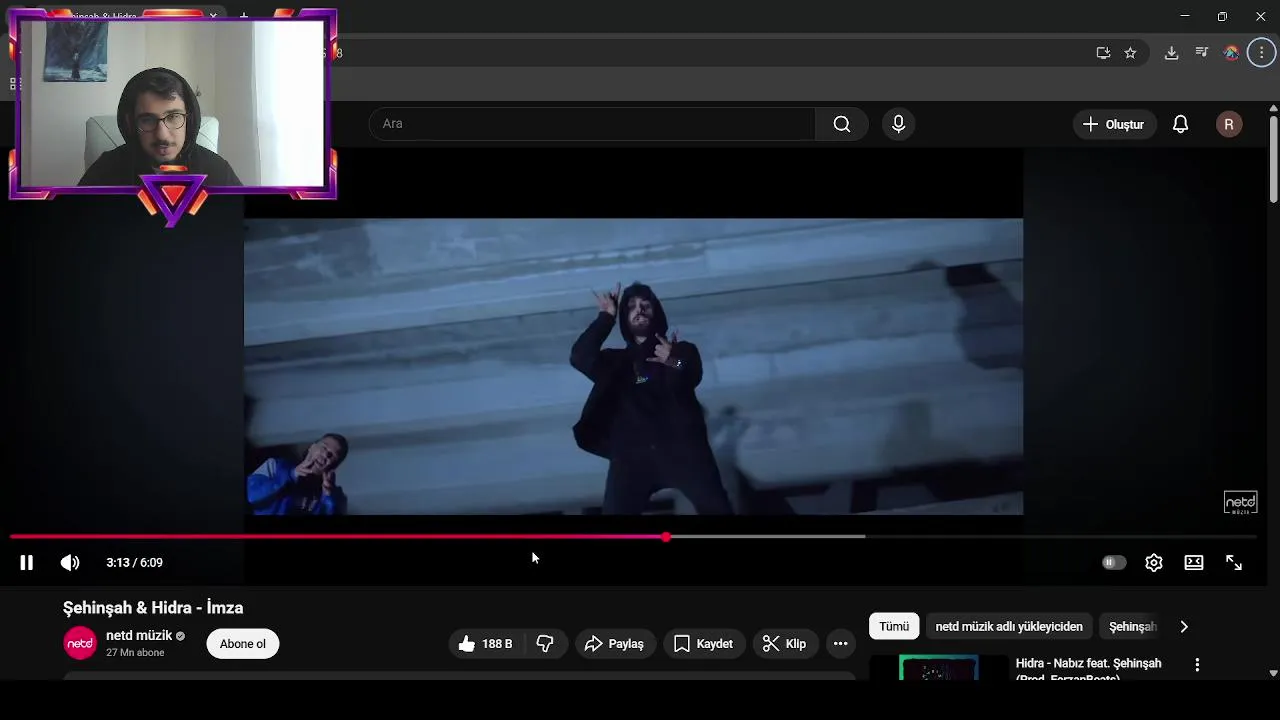Viewport: 1280px width, 720px height.
Task: Exit full-window view with the arrows icon
Action: [x=1234, y=563]
